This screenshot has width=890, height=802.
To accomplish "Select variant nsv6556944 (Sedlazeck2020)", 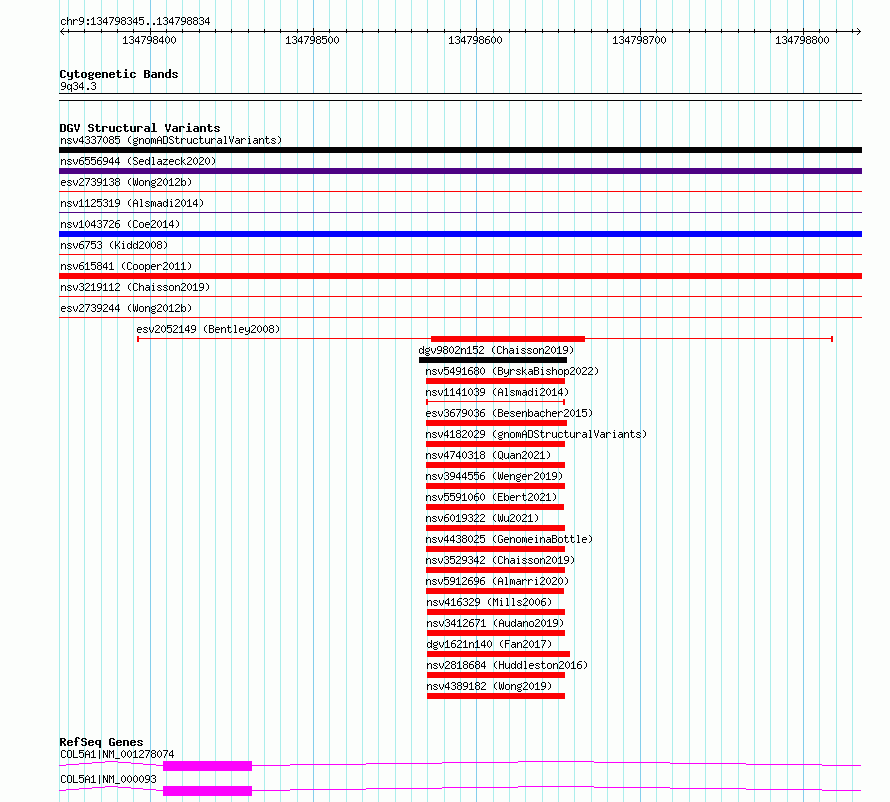I will coord(138,161).
